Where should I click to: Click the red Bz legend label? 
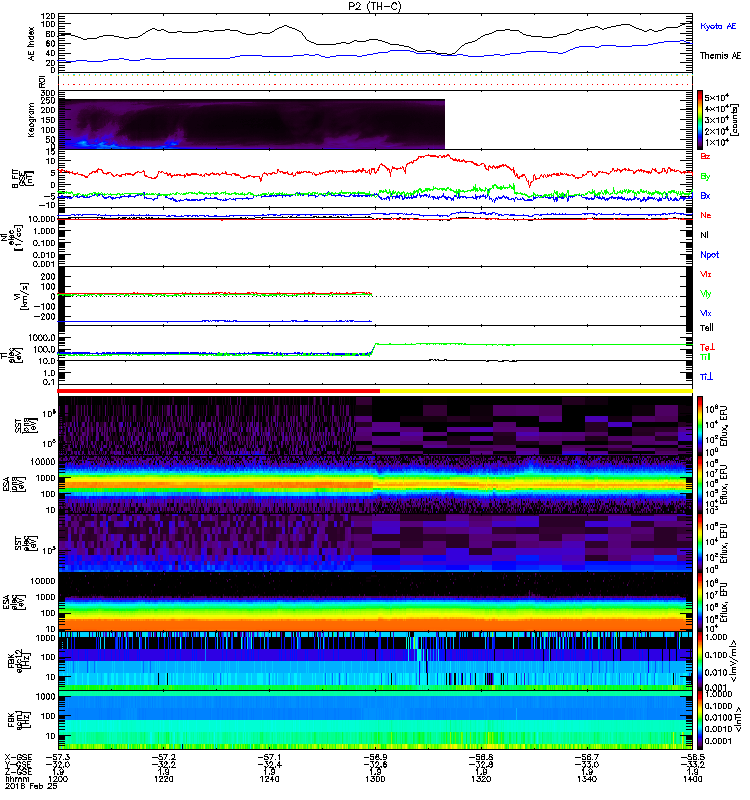click(x=705, y=156)
